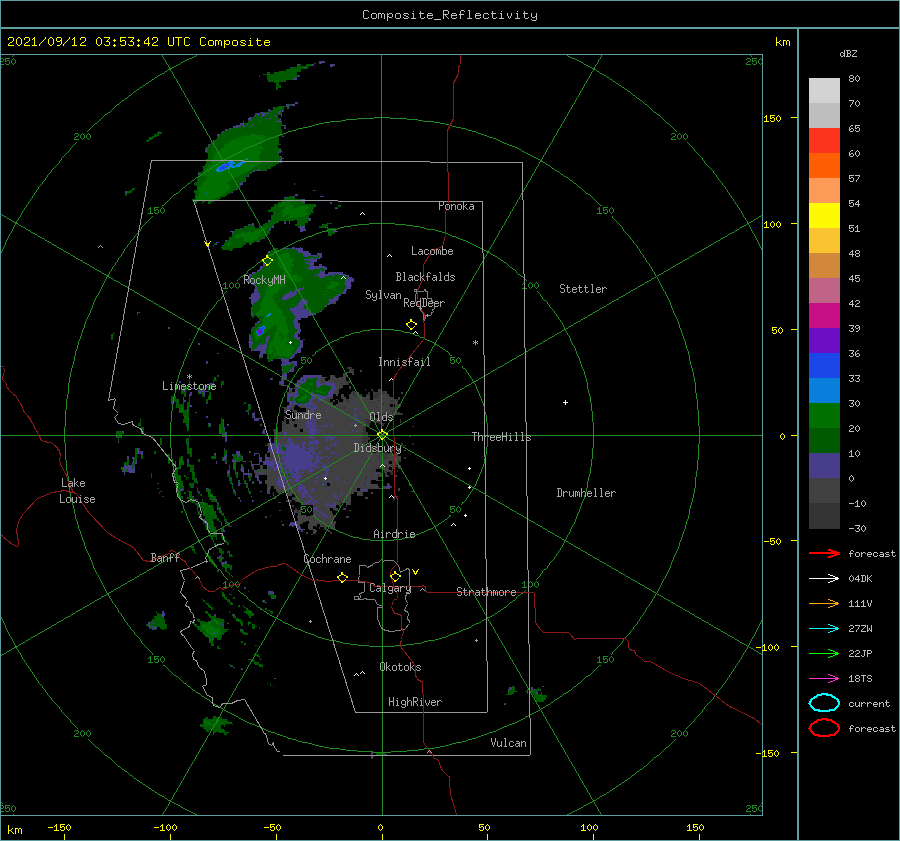Click the Airdrie city label
Screen dimensions: 900x841
(394, 534)
